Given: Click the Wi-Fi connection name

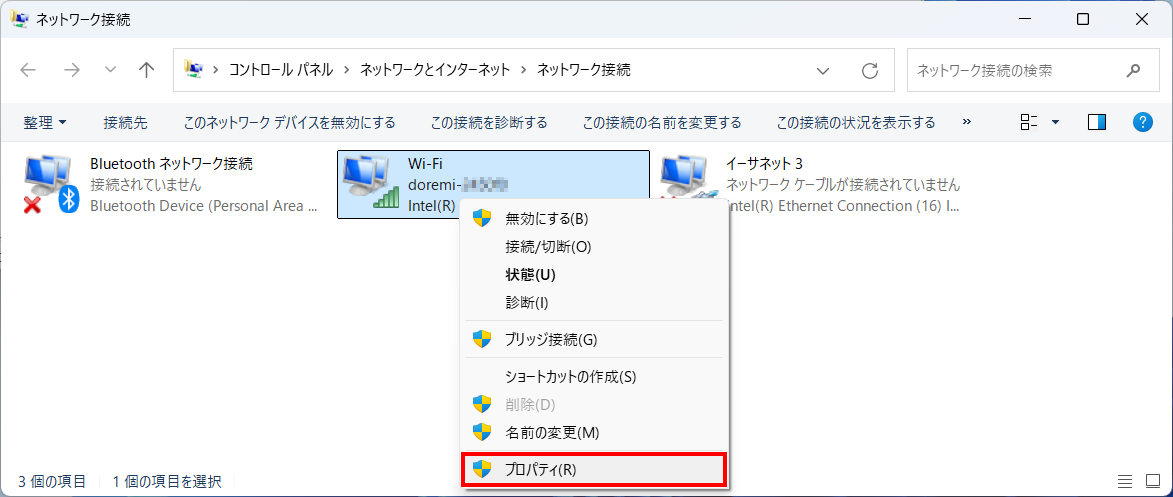Looking at the screenshot, I should coord(423,163).
